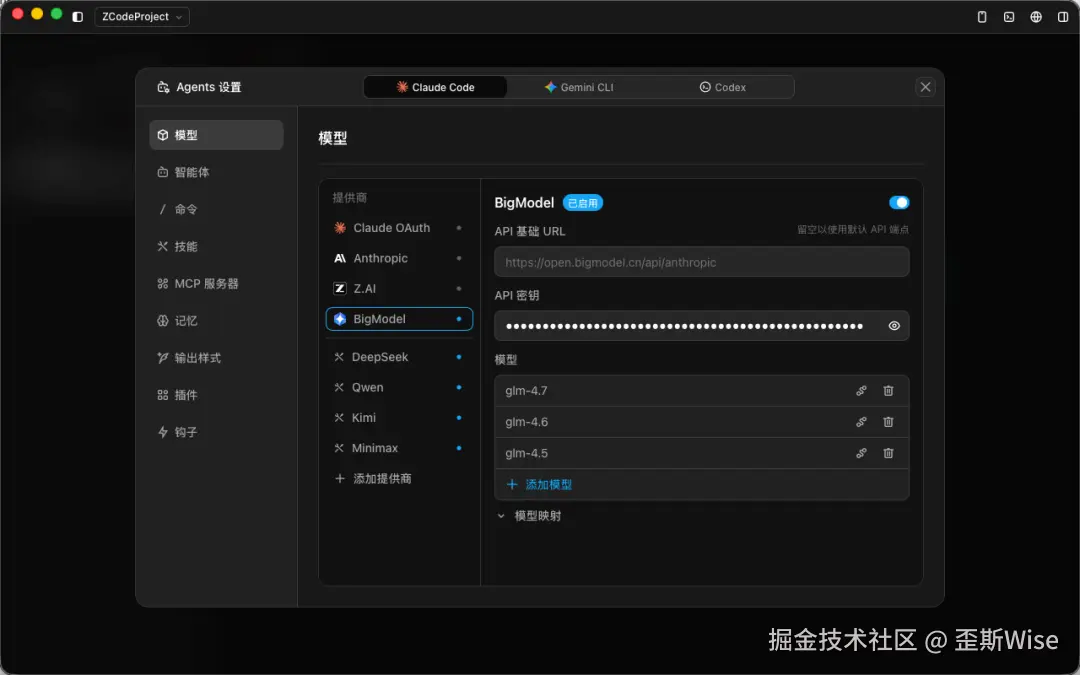Click the glm-4.7 model name

point(526,391)
